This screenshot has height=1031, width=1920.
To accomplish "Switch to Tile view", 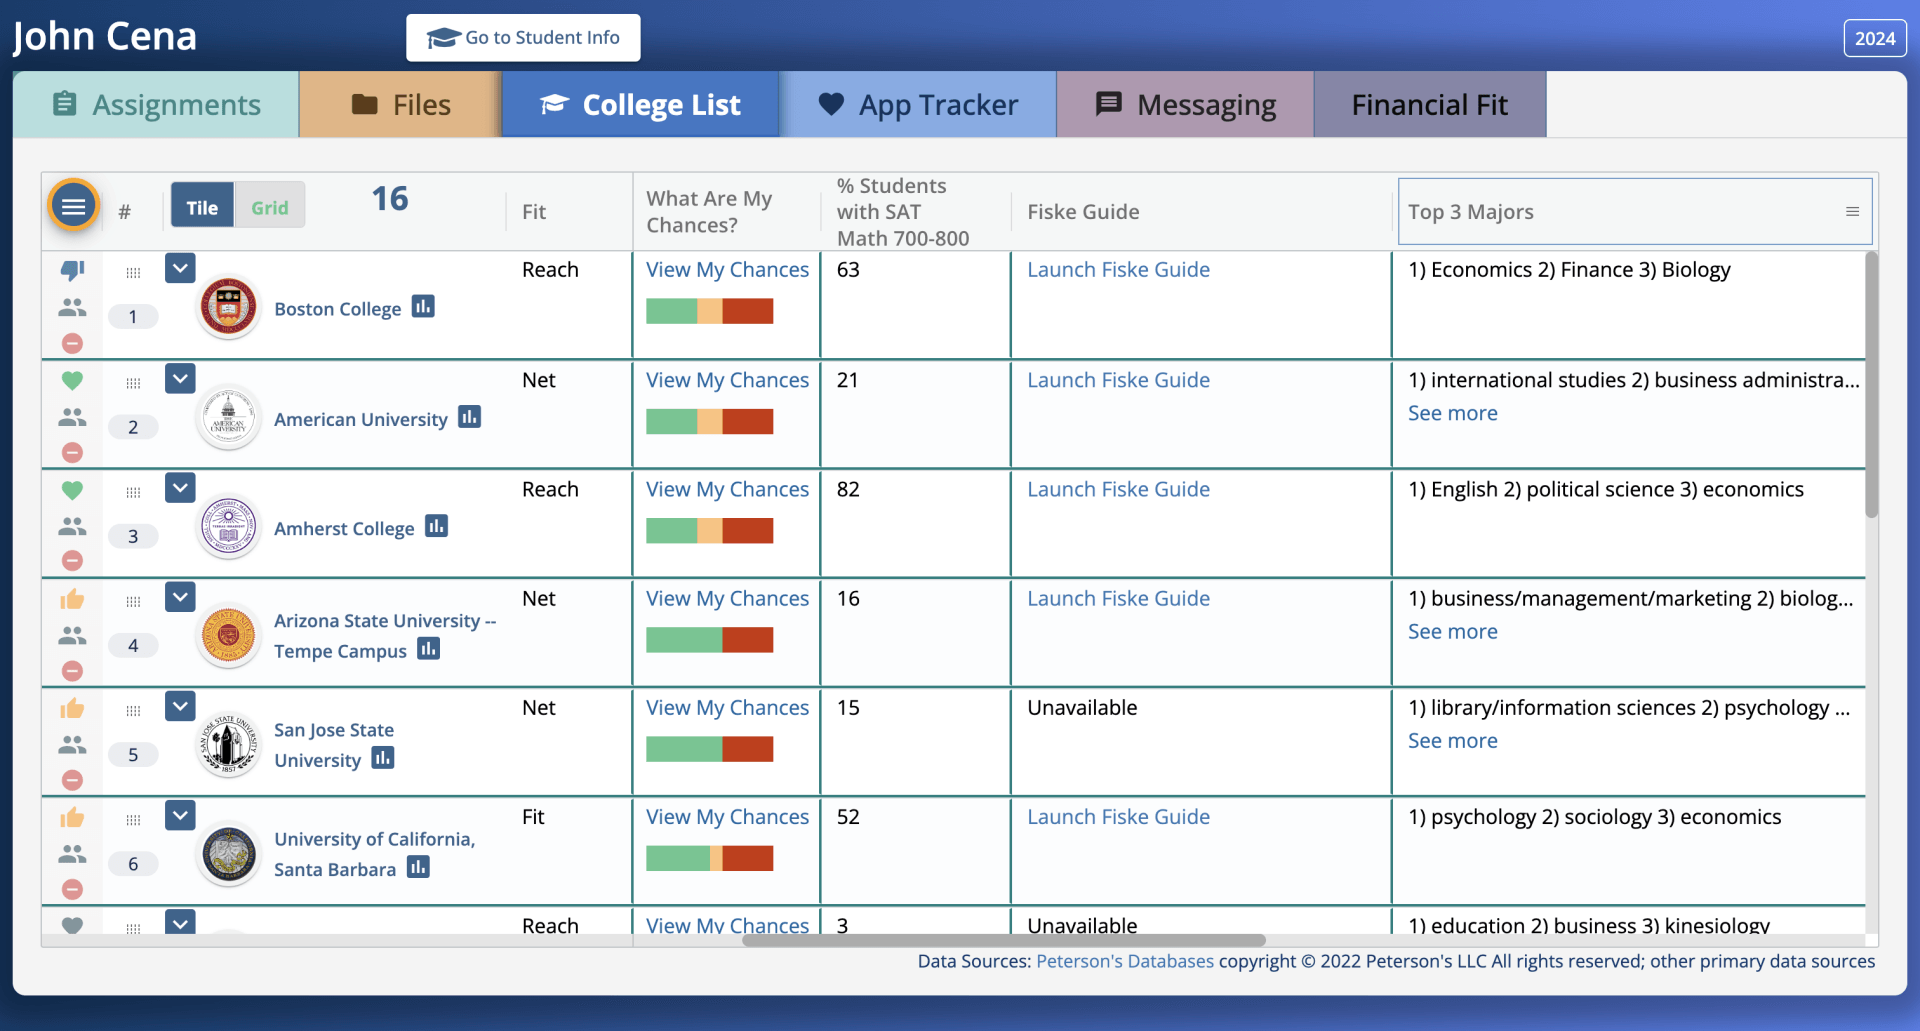I will tap(202, 207).
